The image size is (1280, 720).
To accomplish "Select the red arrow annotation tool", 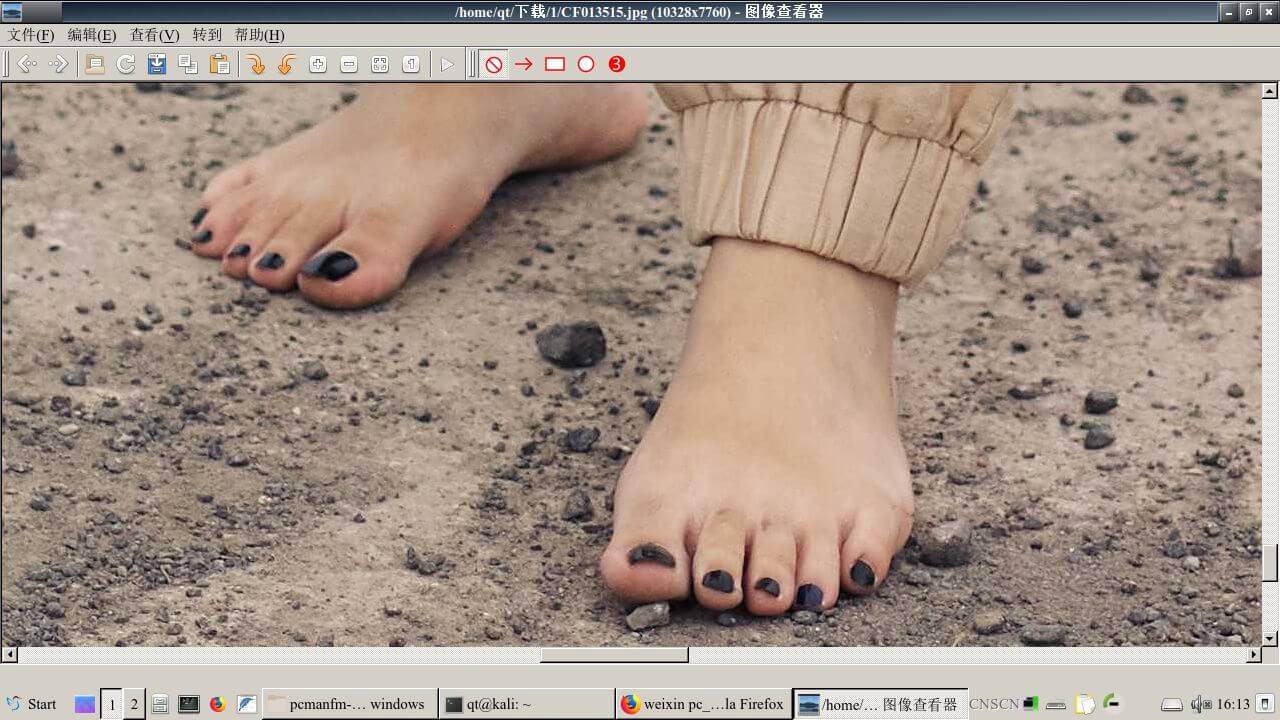I will pos(524,64).
